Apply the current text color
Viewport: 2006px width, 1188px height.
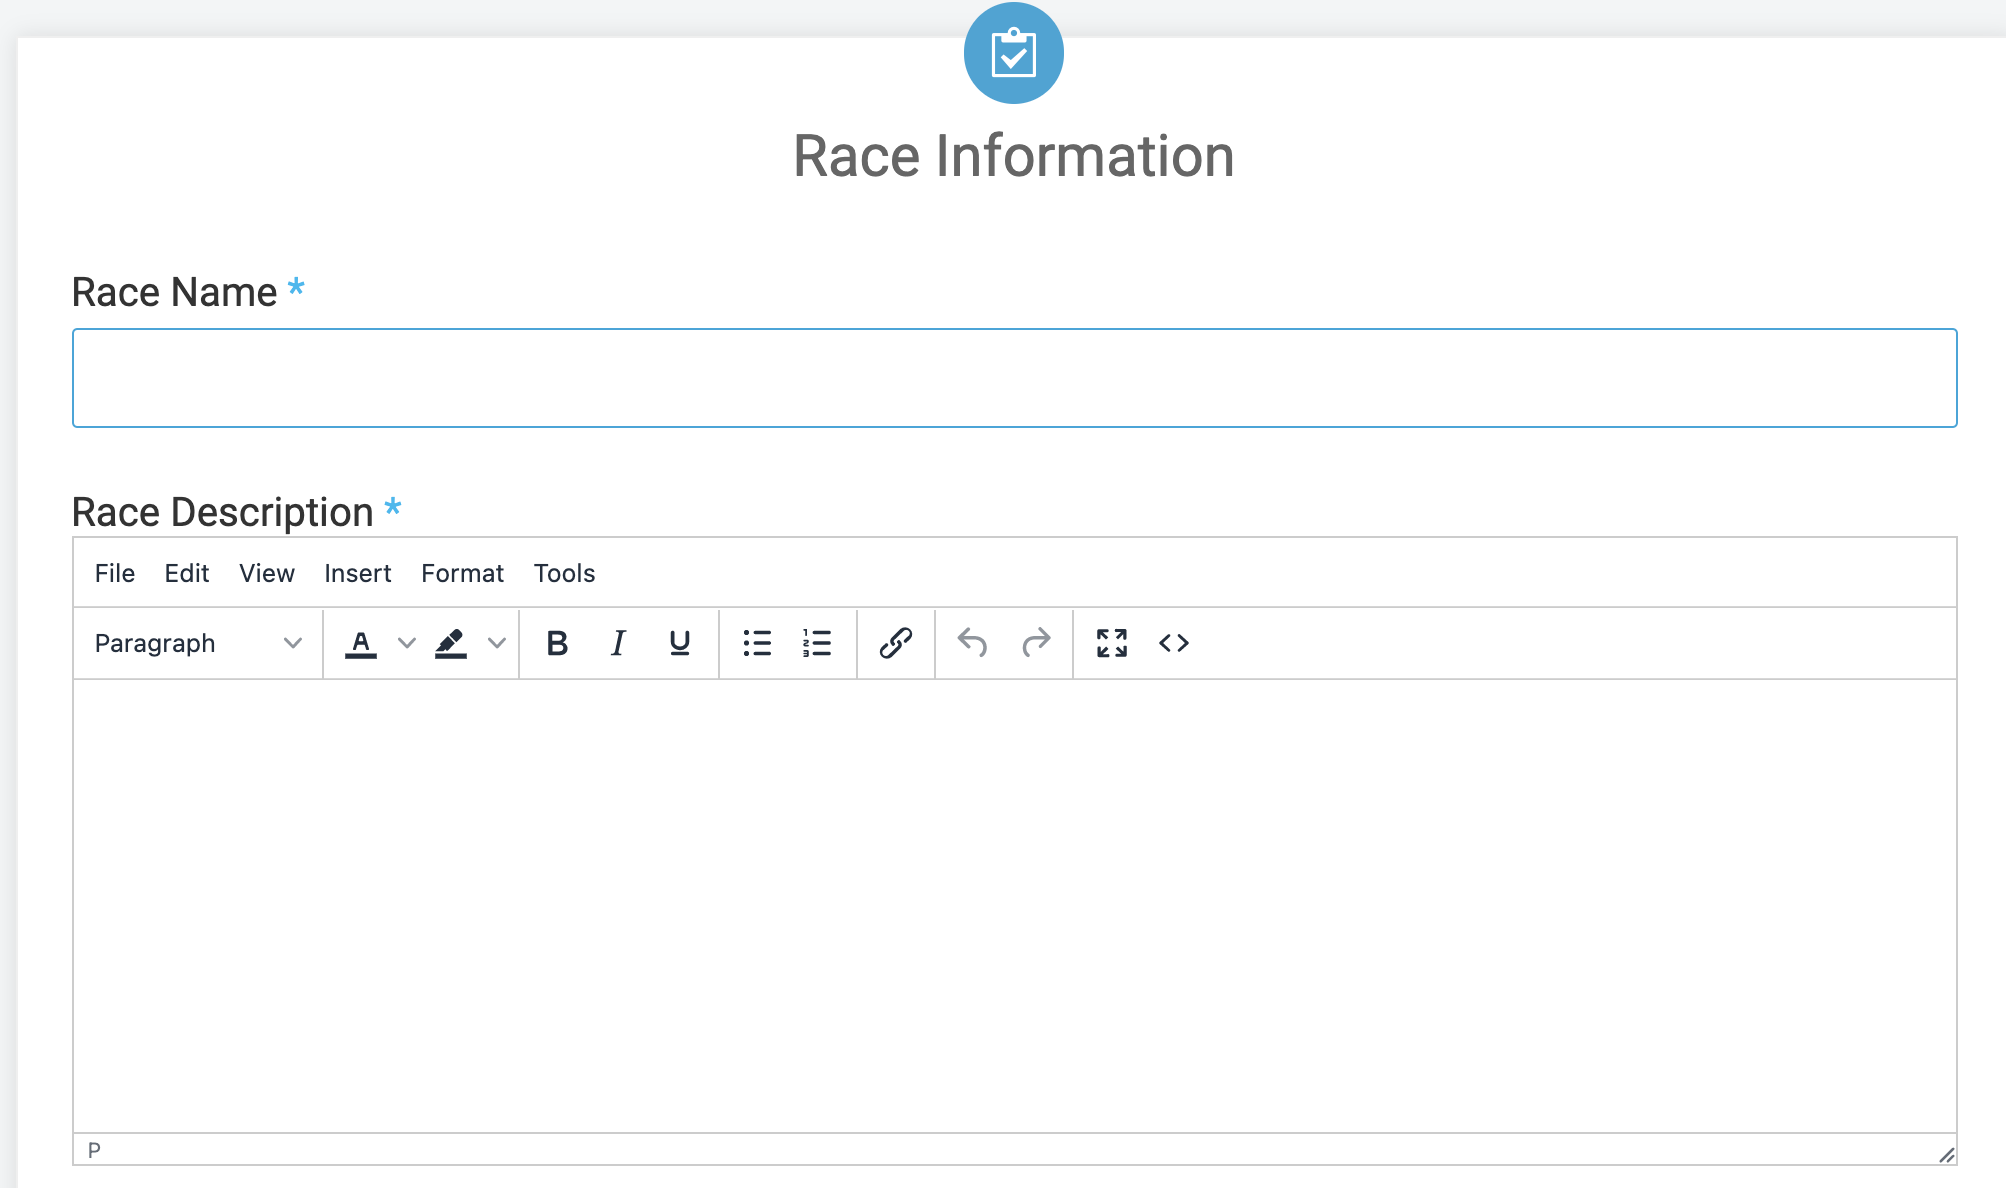[x=361, y=643]
